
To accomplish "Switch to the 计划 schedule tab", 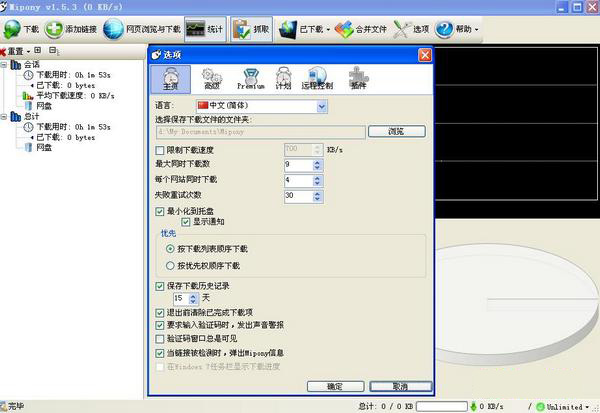I will [284, 79].
